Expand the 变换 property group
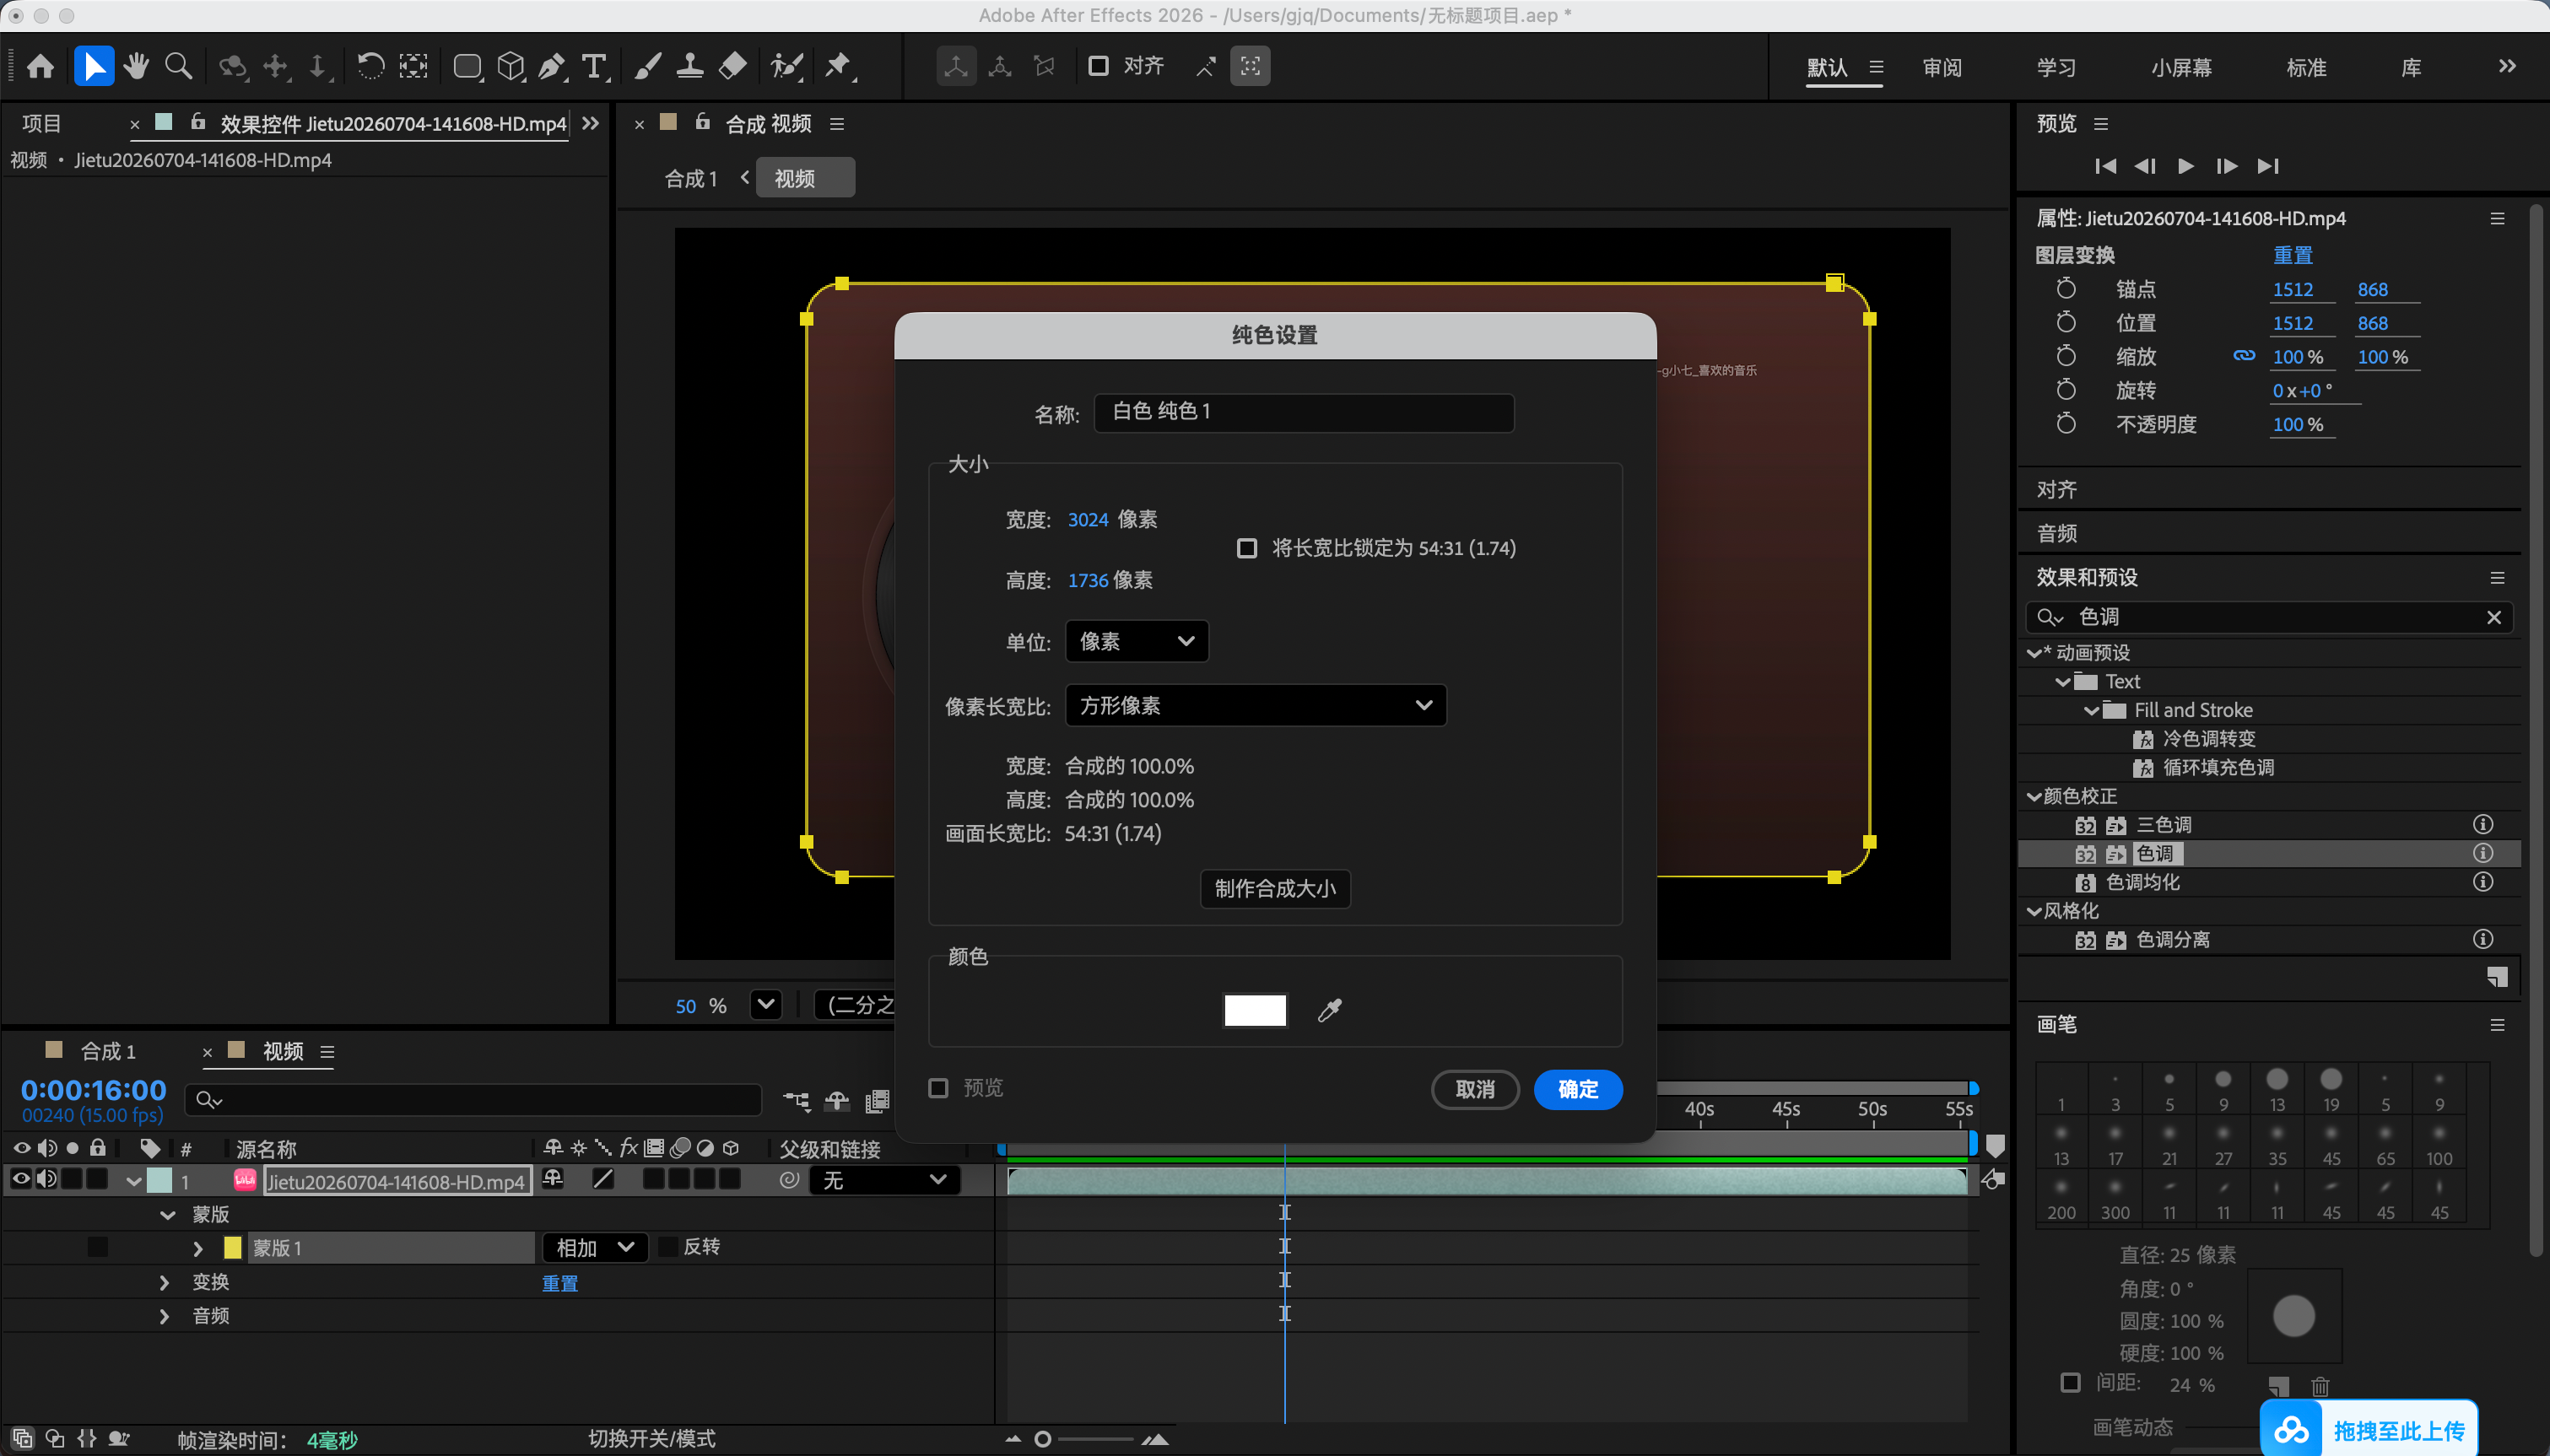The width and height of the screenshot is (2550, 1456). (x=164, y=1282)
